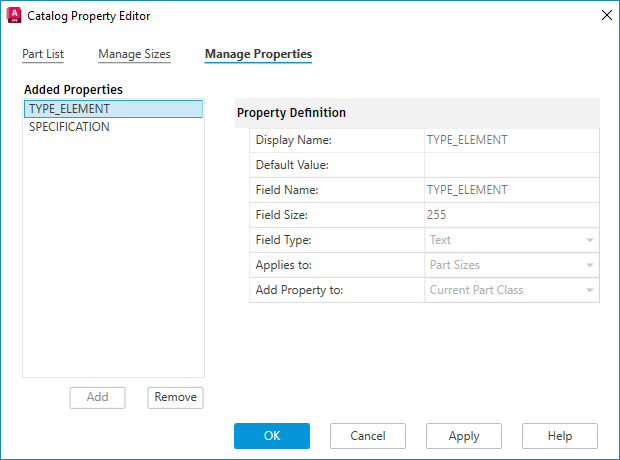Remove the selected property
620x460 pixels.
(x=176, y=397)
